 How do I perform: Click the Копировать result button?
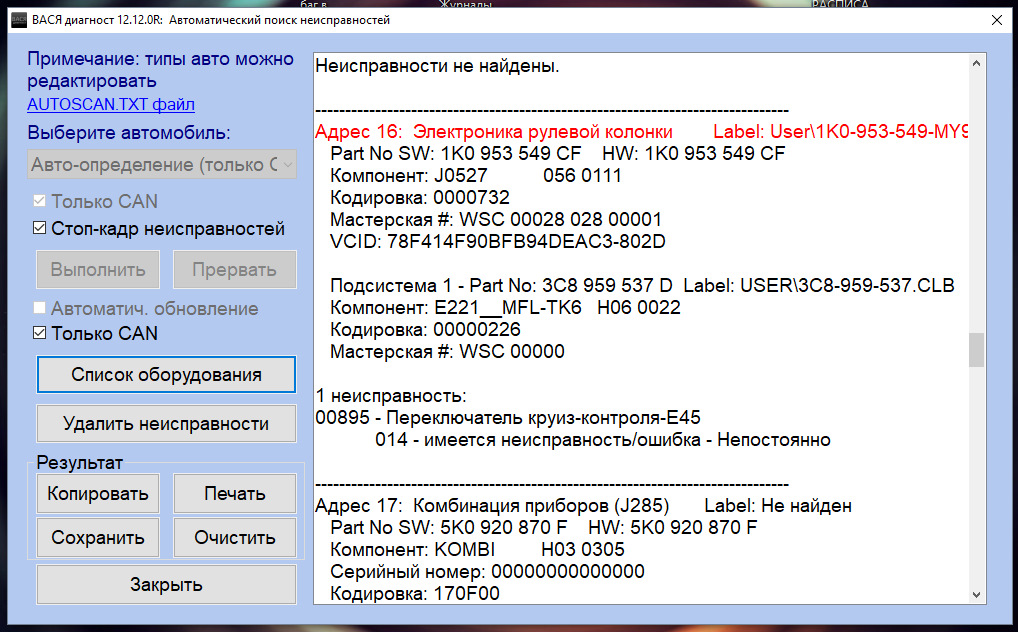point(98,494)
